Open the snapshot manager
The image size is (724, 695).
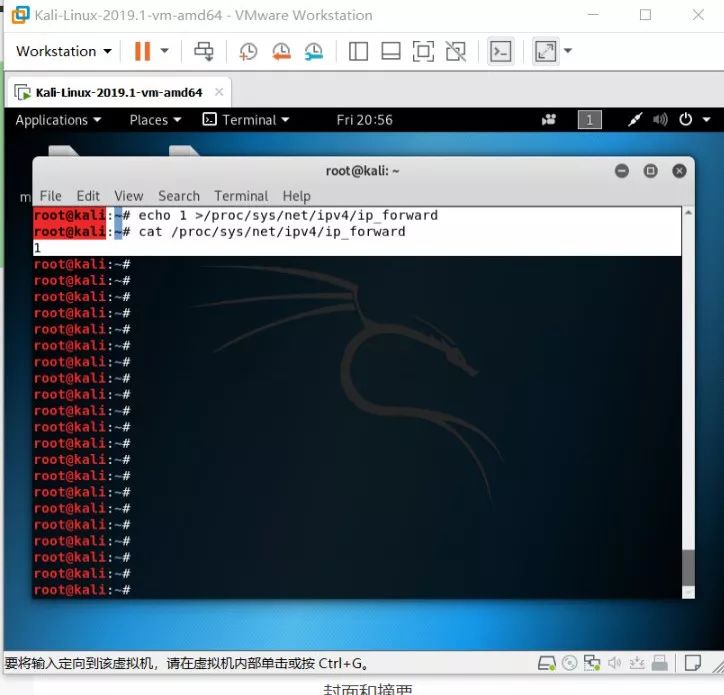coord(314,51)
